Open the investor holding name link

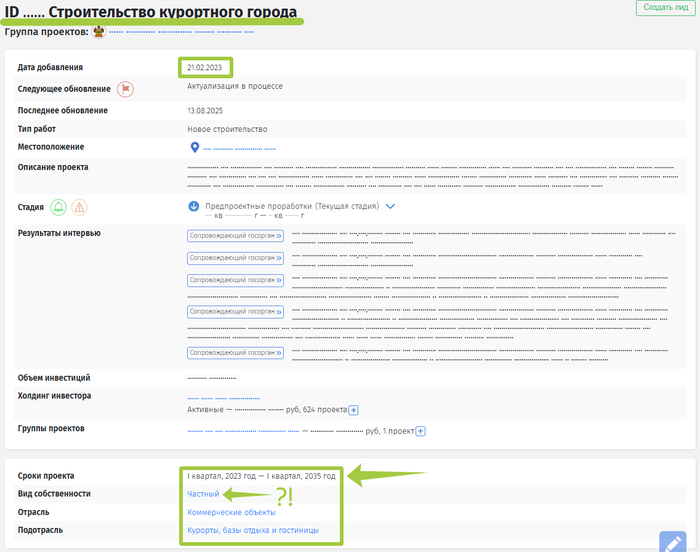point(223,397)
